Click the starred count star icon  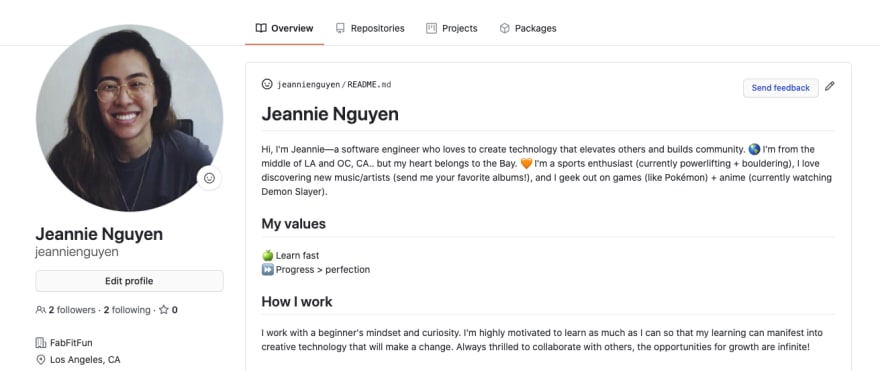tap(164, 310)
